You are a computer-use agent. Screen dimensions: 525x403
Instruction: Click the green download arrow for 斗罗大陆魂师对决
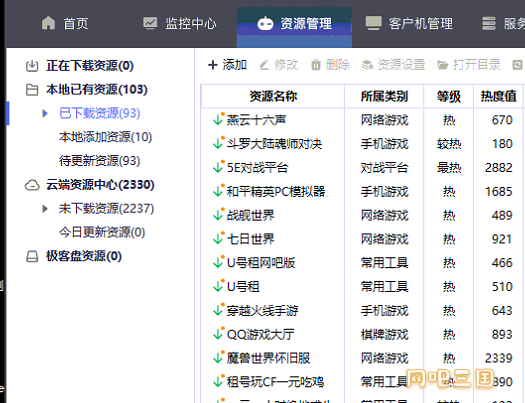218,143
